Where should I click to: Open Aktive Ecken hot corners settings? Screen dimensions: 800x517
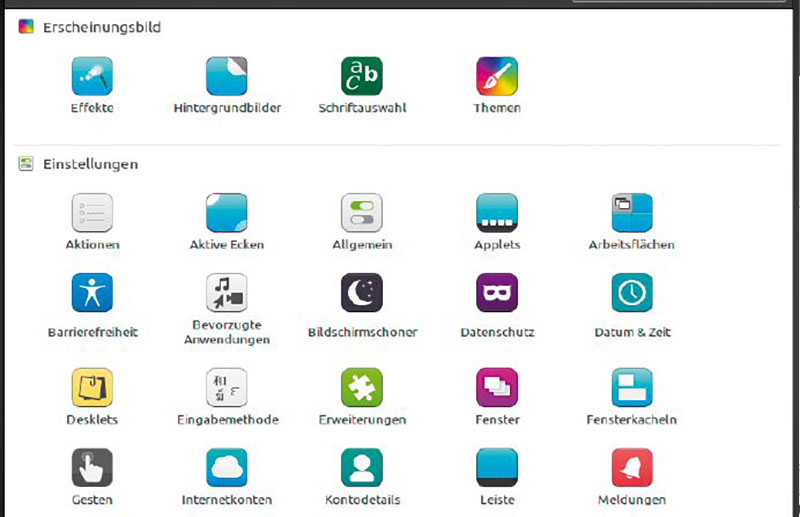click(227, 213)
